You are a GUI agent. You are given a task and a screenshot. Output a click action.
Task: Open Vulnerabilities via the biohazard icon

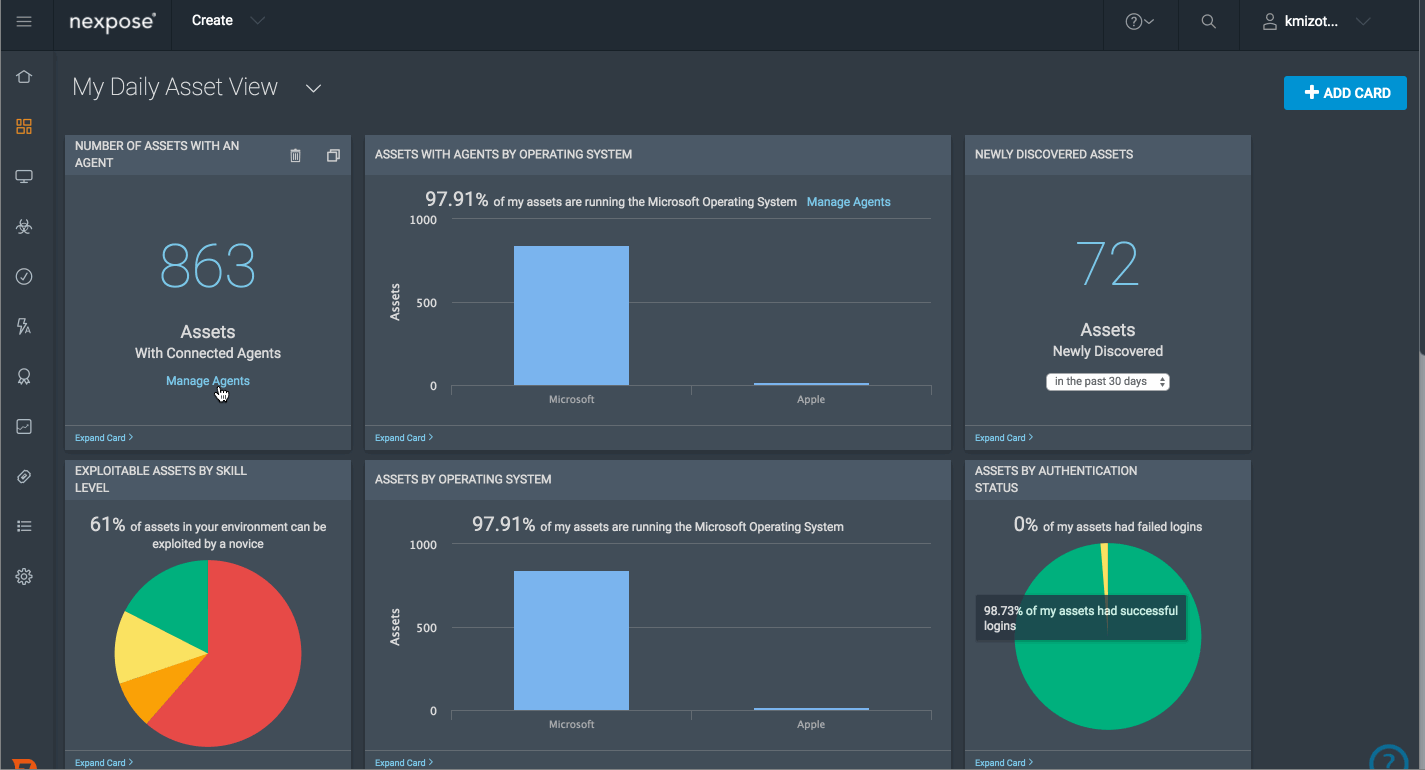point(24,227)
